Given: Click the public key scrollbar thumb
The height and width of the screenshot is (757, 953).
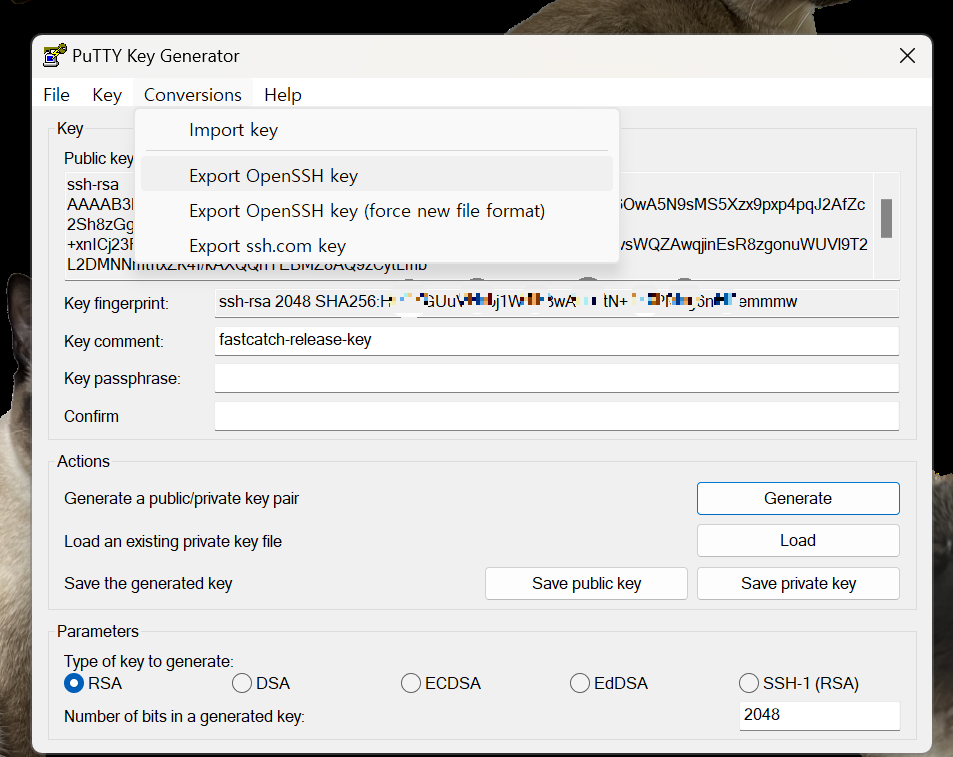Looking at the screenshot, I should coord(886,218).
